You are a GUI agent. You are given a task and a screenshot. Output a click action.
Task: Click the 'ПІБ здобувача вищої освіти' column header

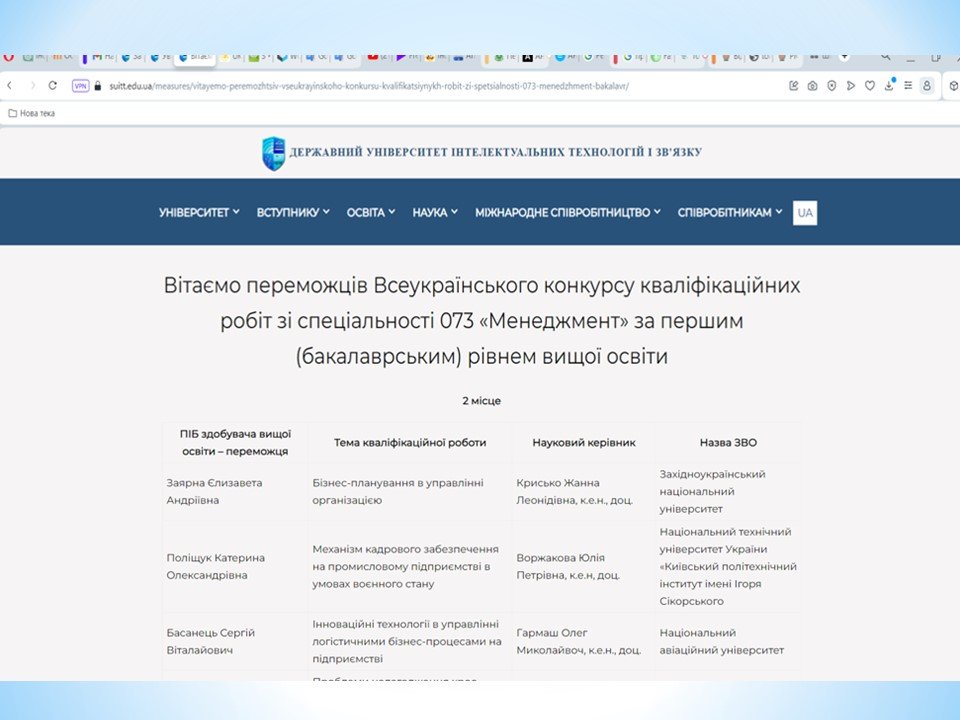tap(235, 443)
